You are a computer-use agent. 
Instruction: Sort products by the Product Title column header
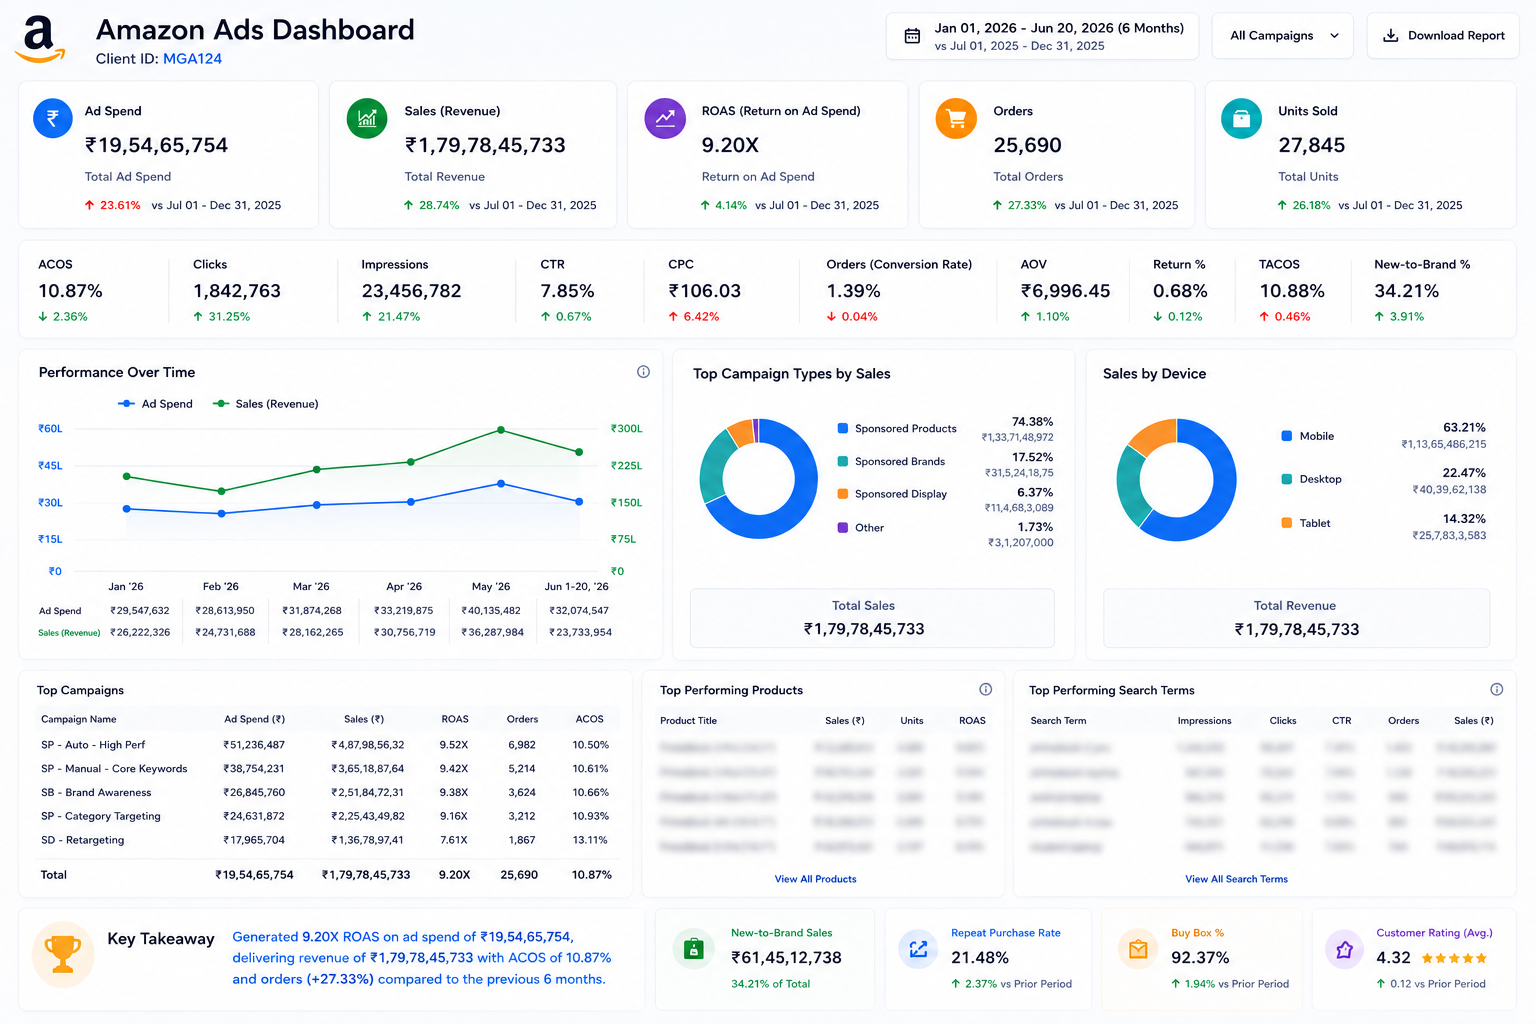click(688, 720)
